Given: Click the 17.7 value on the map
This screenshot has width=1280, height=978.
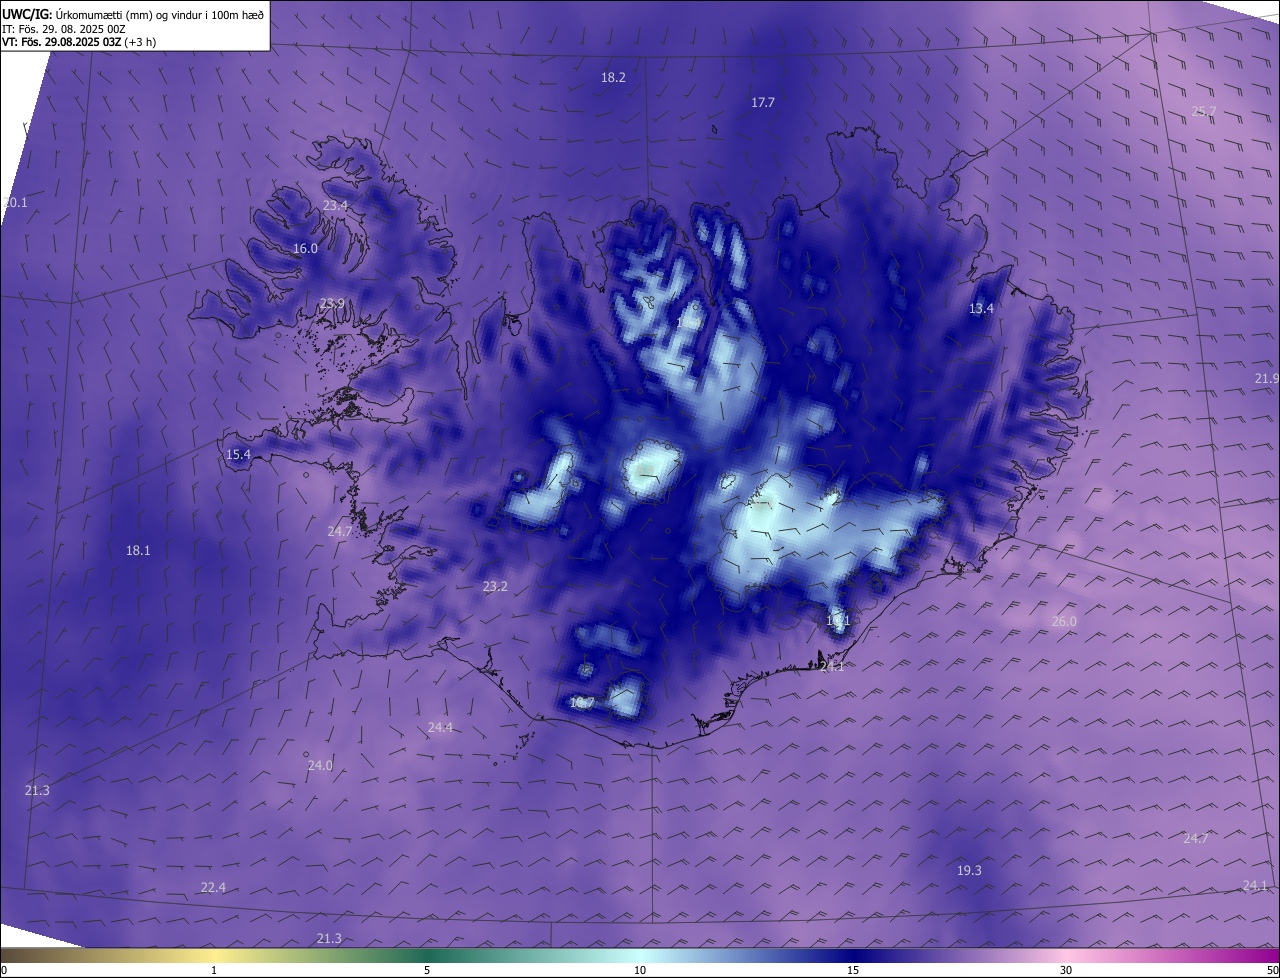Looking at the screenshot, I should tap(763, 102).
